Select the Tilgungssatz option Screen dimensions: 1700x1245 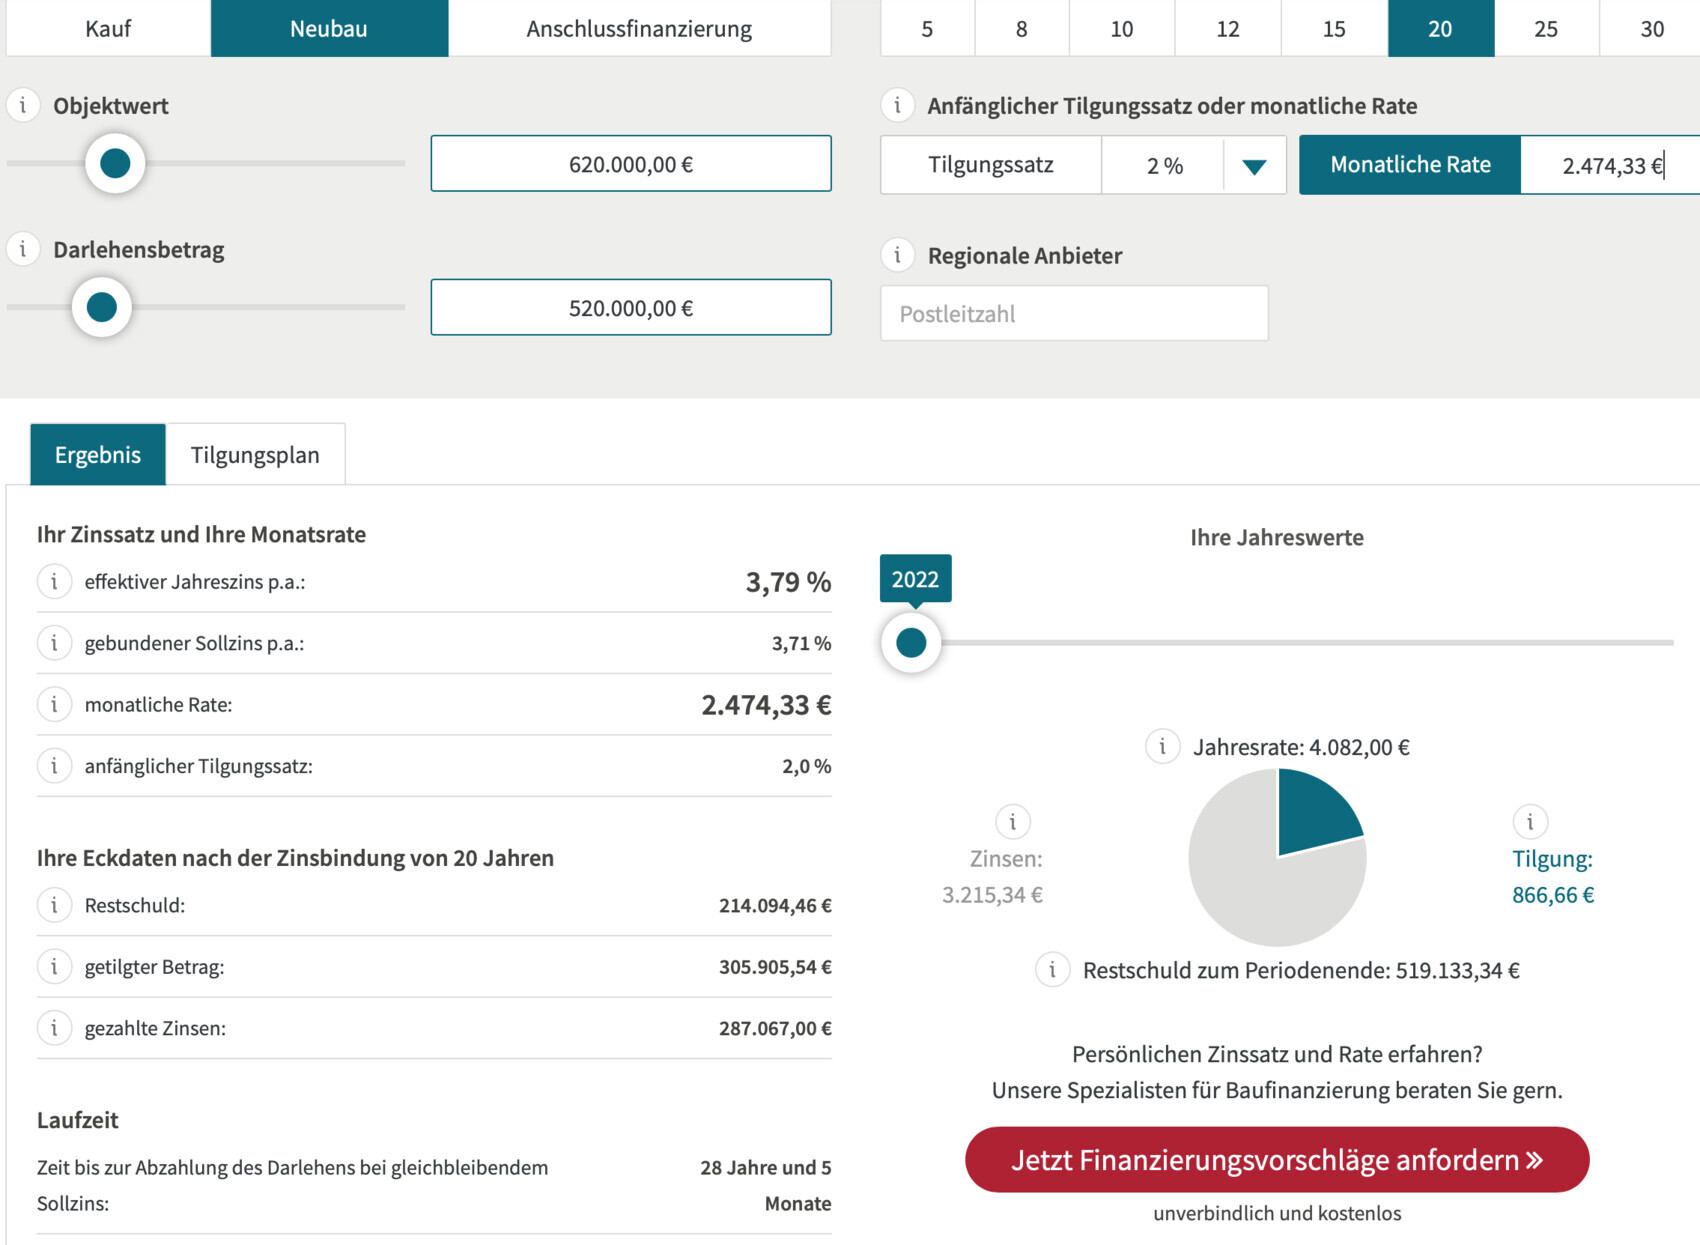tap(990, 165)
